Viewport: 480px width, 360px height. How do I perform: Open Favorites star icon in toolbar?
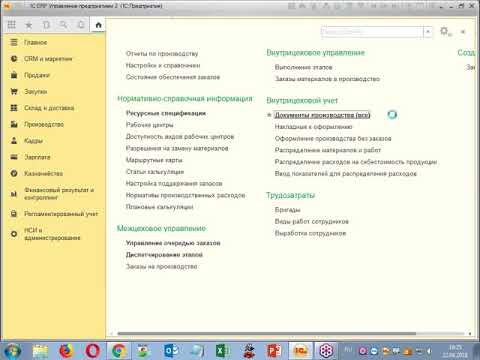[29, 25]
